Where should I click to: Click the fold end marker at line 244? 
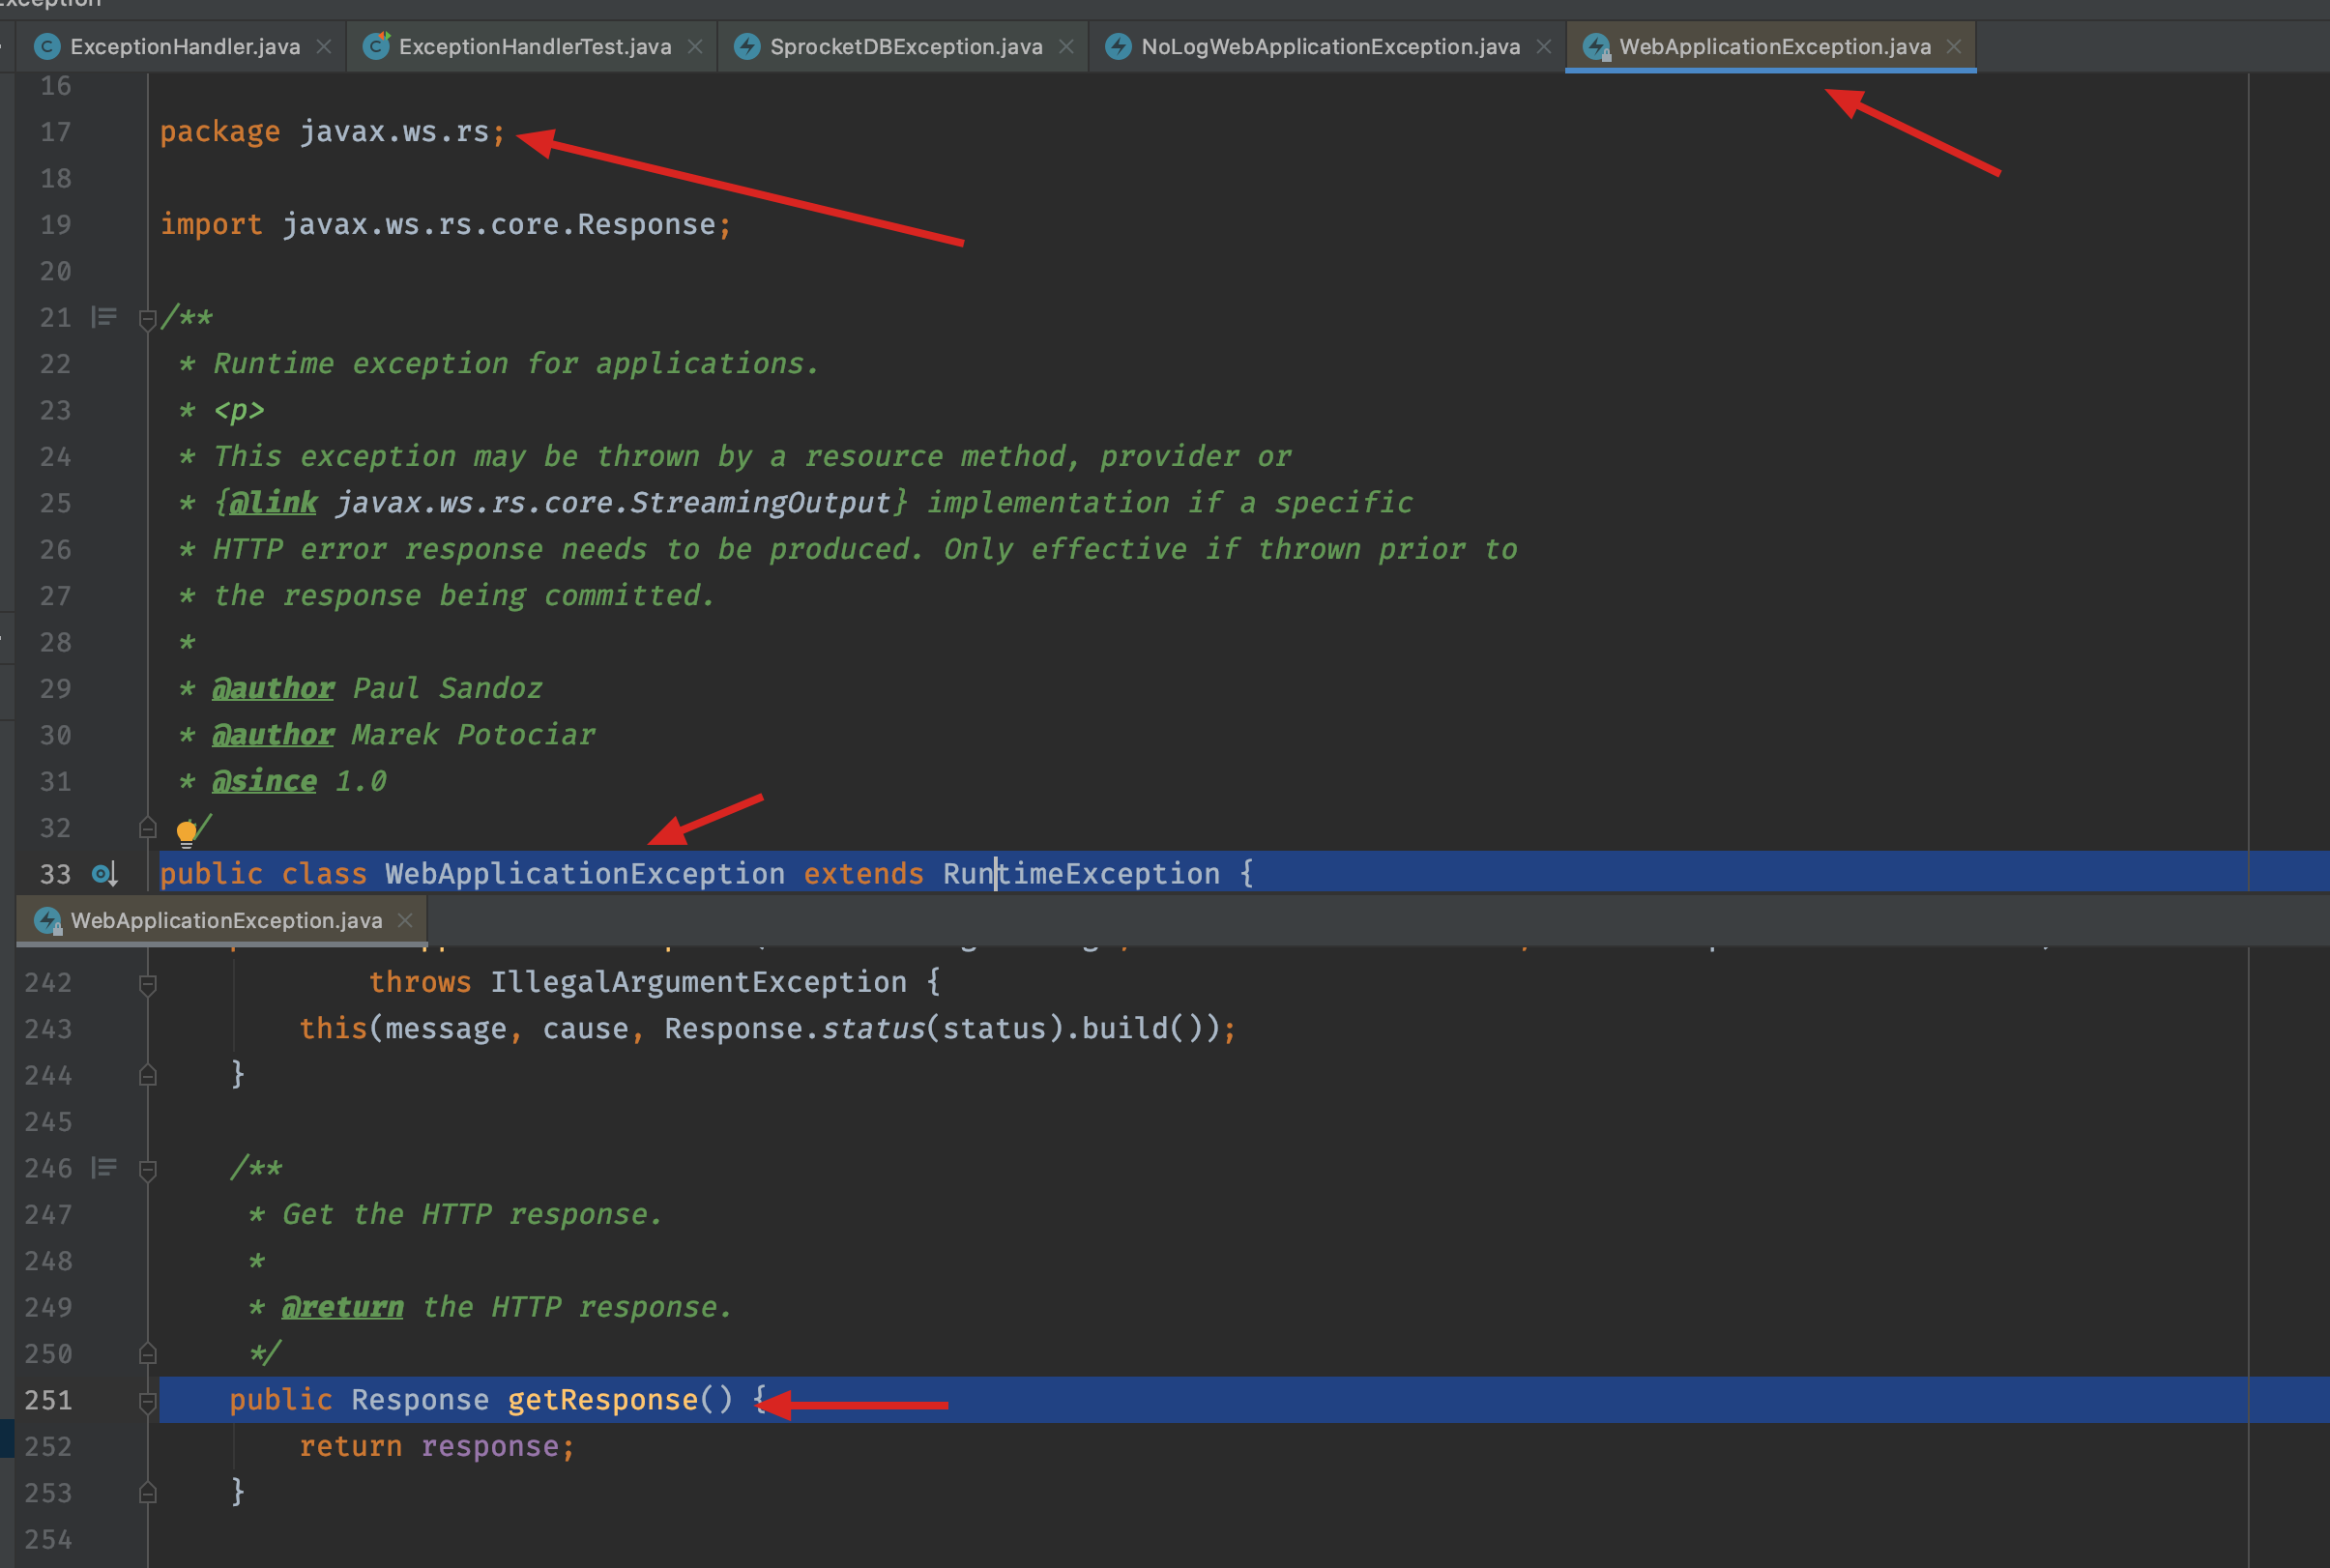coord(148,1076)
